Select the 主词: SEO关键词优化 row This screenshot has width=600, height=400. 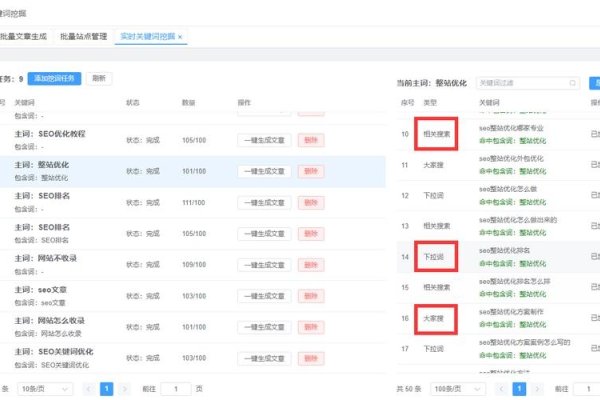[191, 358]
